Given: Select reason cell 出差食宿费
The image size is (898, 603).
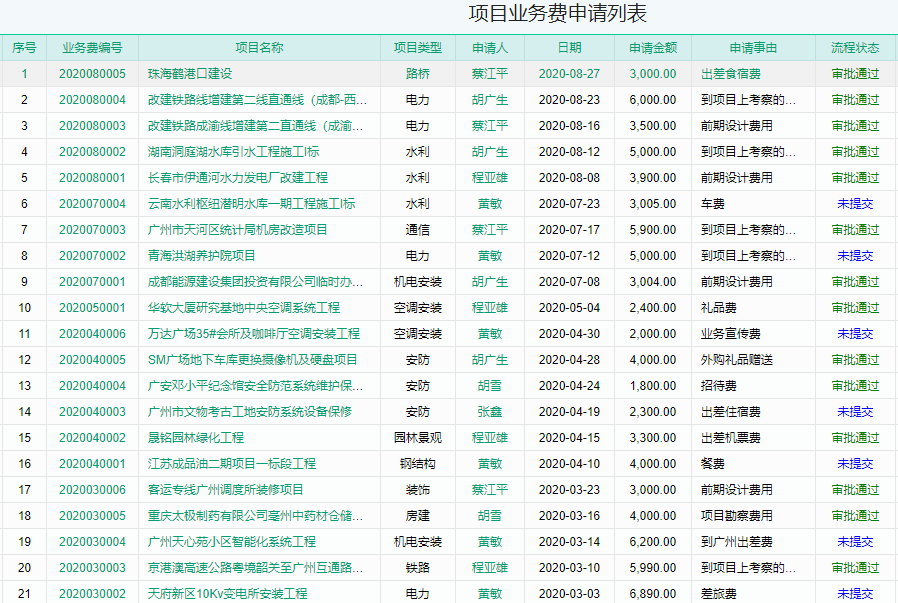Looking at the screenshot, I should [731, 74].
